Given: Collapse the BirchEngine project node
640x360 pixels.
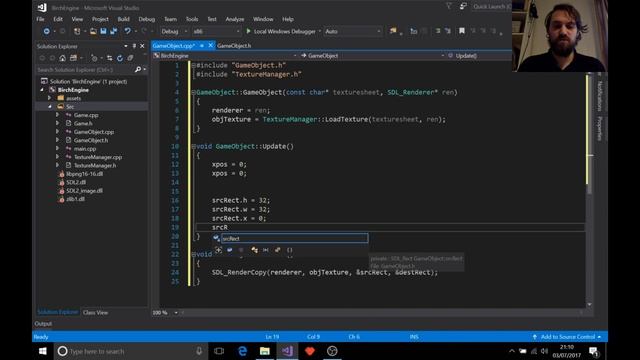Looking at the screenshot, I should pyautogui.click(x=42, y=90).
